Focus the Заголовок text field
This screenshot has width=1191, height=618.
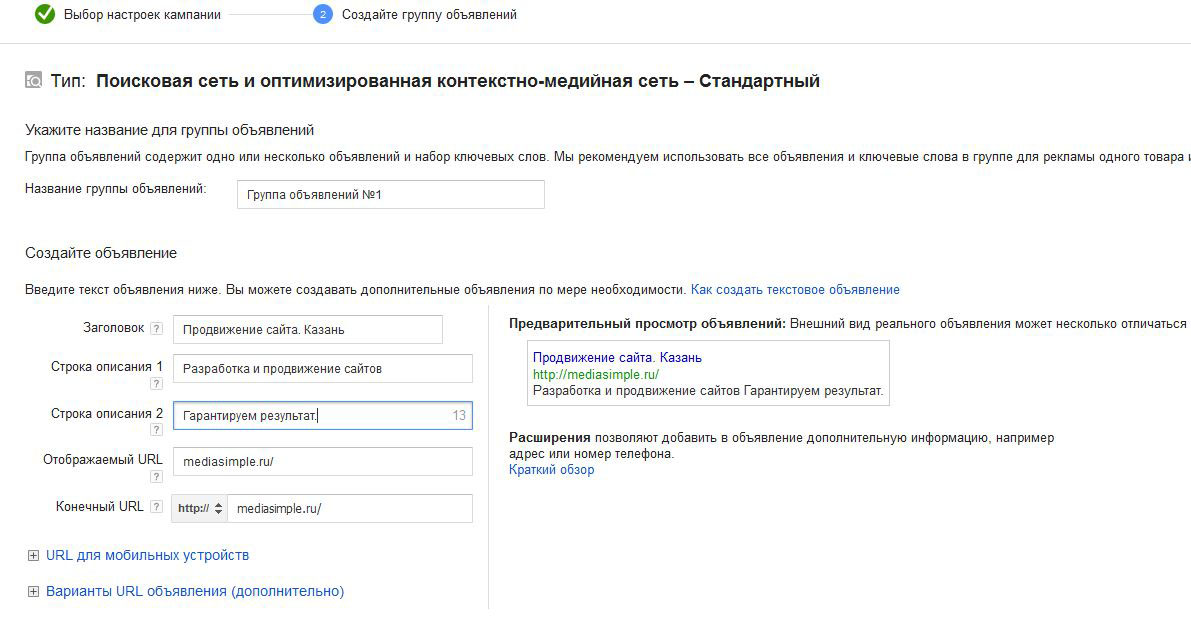tap(307, 330)
